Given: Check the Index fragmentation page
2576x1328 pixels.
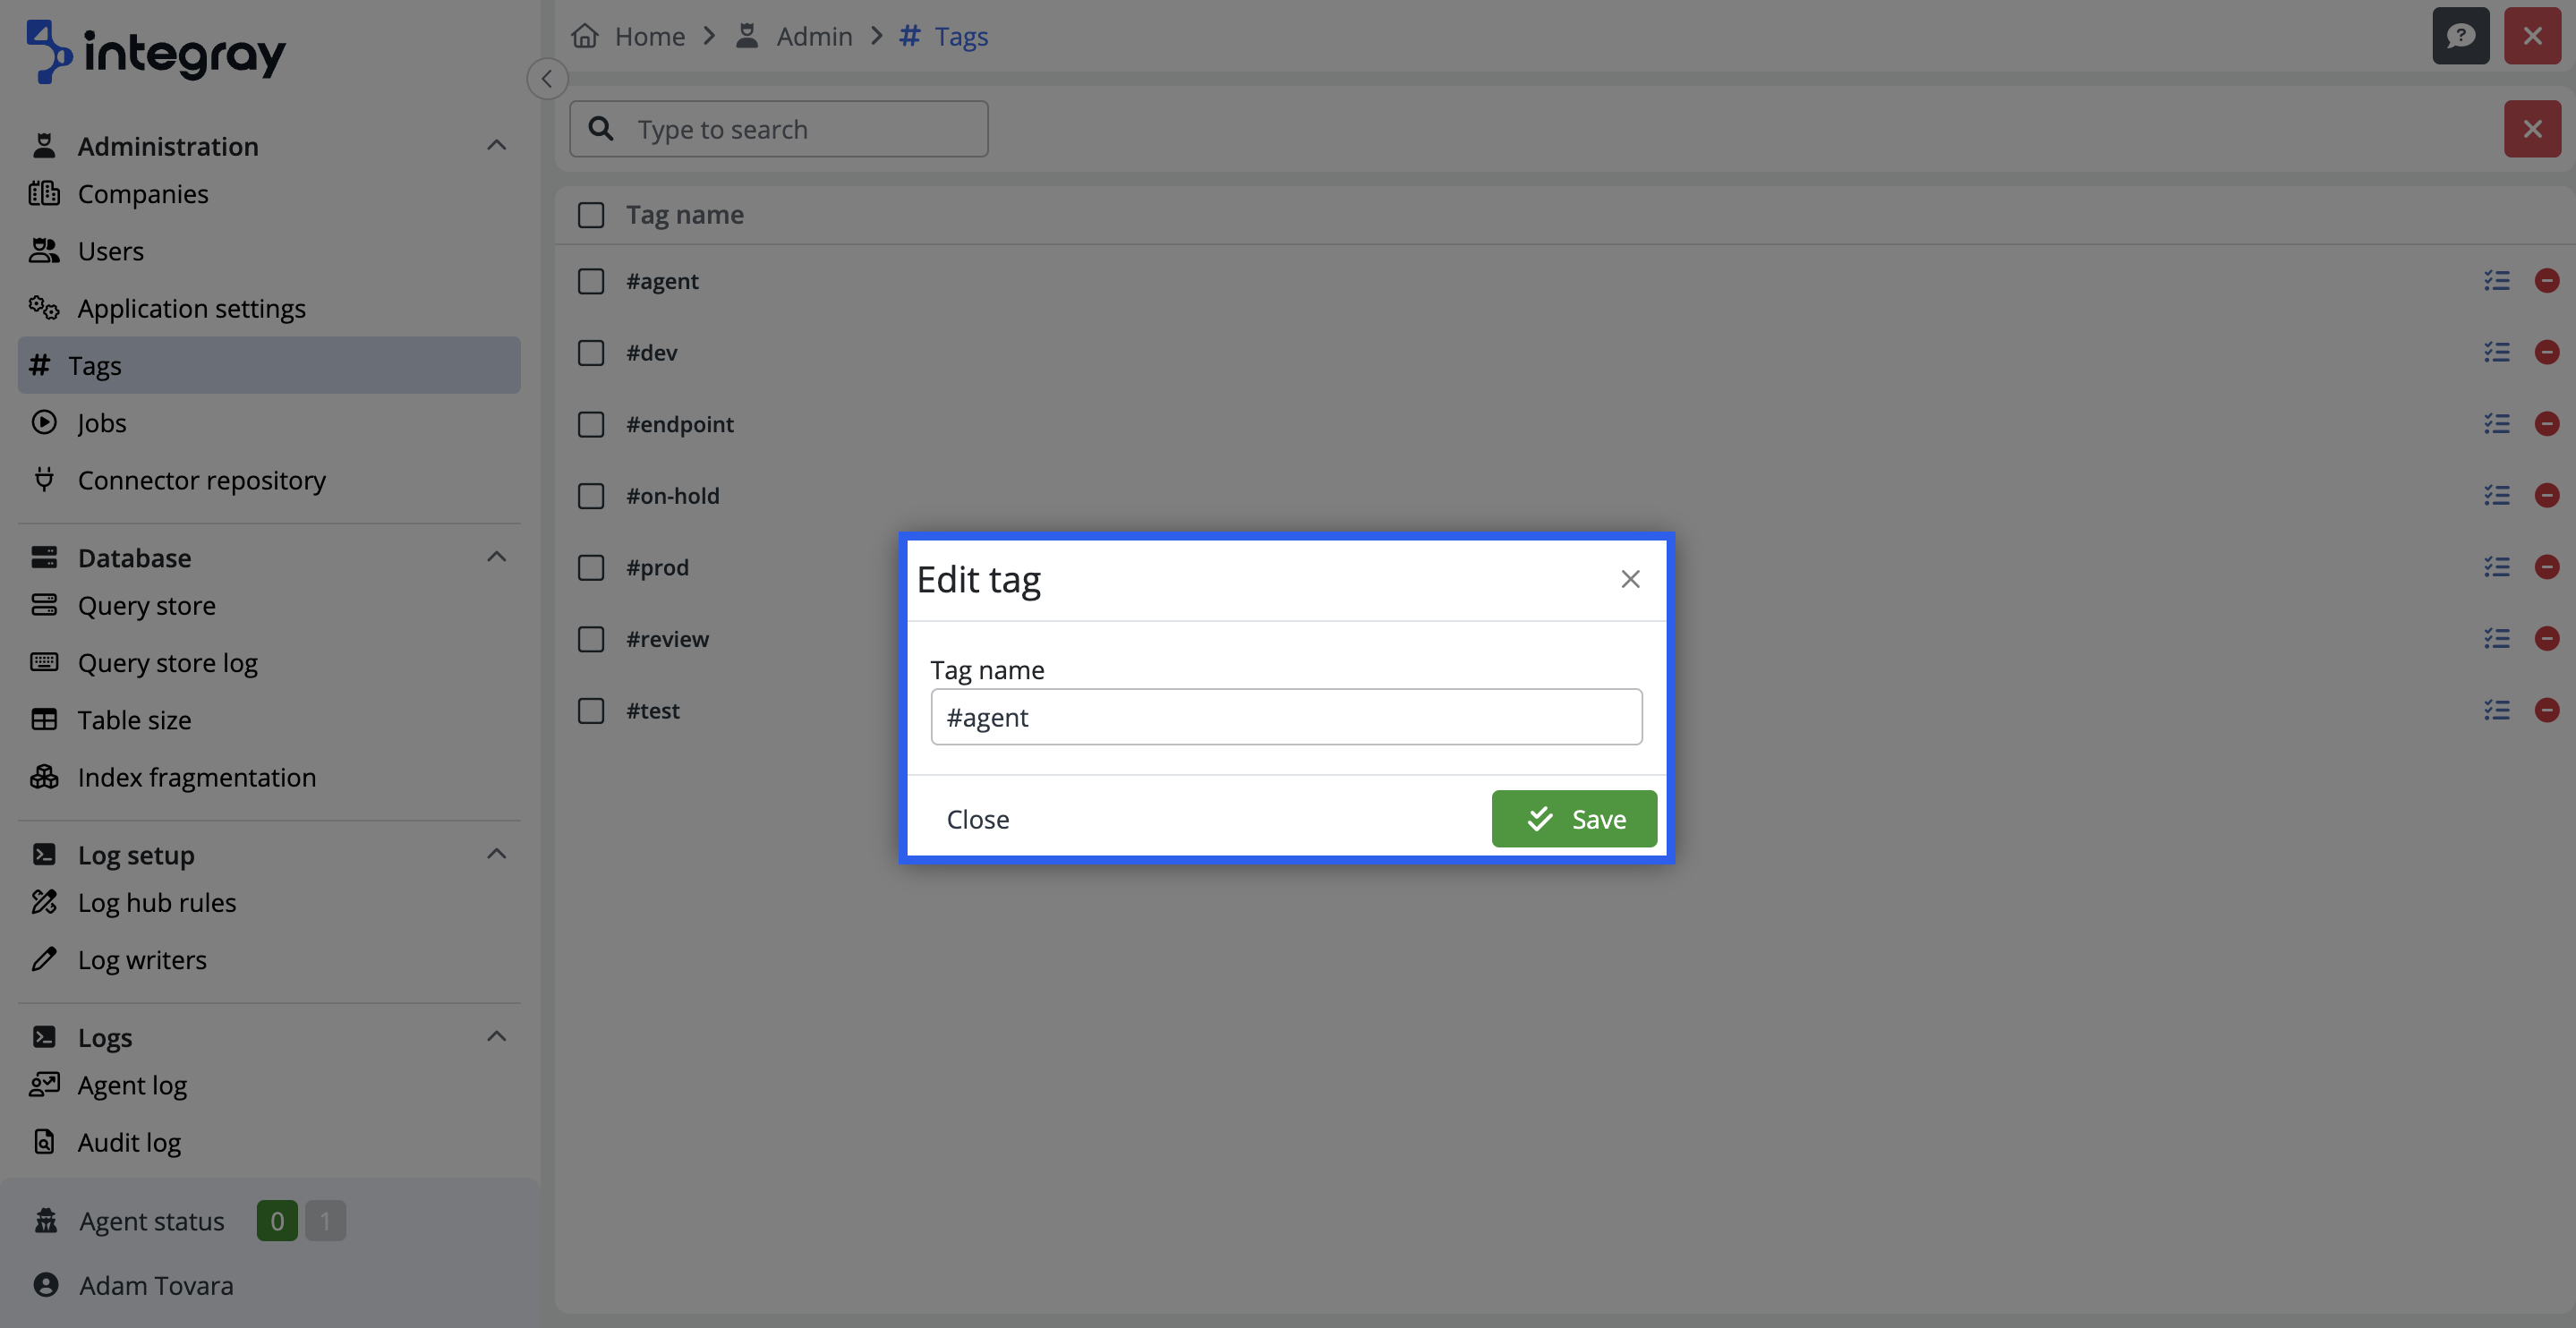Looking at the screenshot, I should point(197,777).
